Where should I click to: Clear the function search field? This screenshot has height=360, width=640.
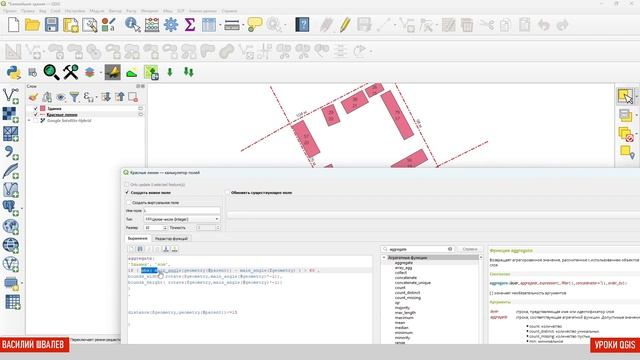[x=450, y=249]
